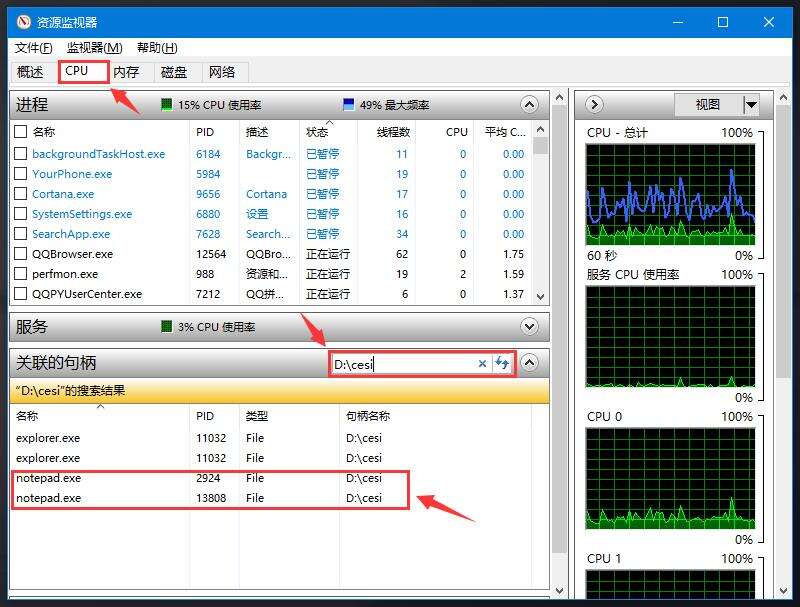Check the select-all checkbox beside 名称 header

click(18, 133)
